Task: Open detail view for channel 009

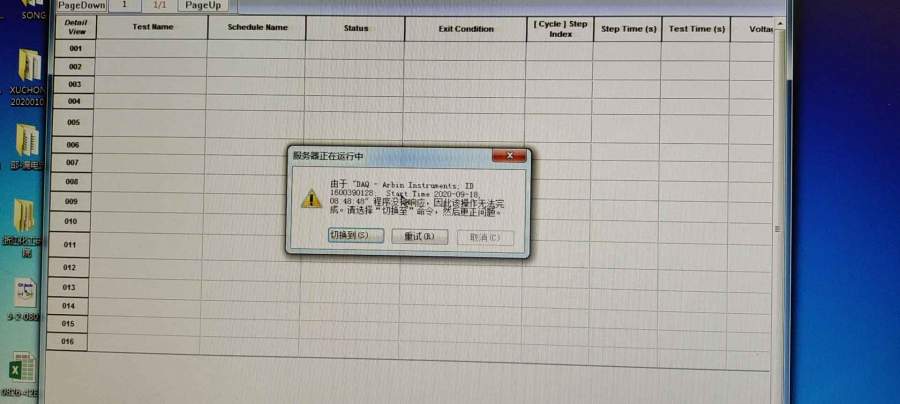Action: click(x=71, y=201)
